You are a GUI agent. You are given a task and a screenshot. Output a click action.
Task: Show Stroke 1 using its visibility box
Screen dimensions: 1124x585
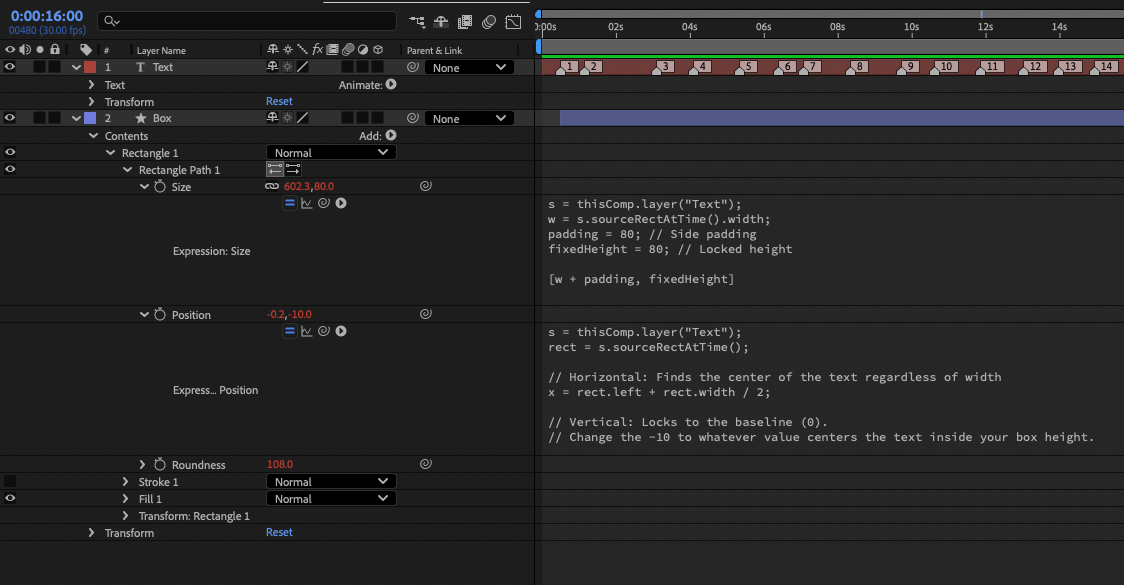click(10, 482)
